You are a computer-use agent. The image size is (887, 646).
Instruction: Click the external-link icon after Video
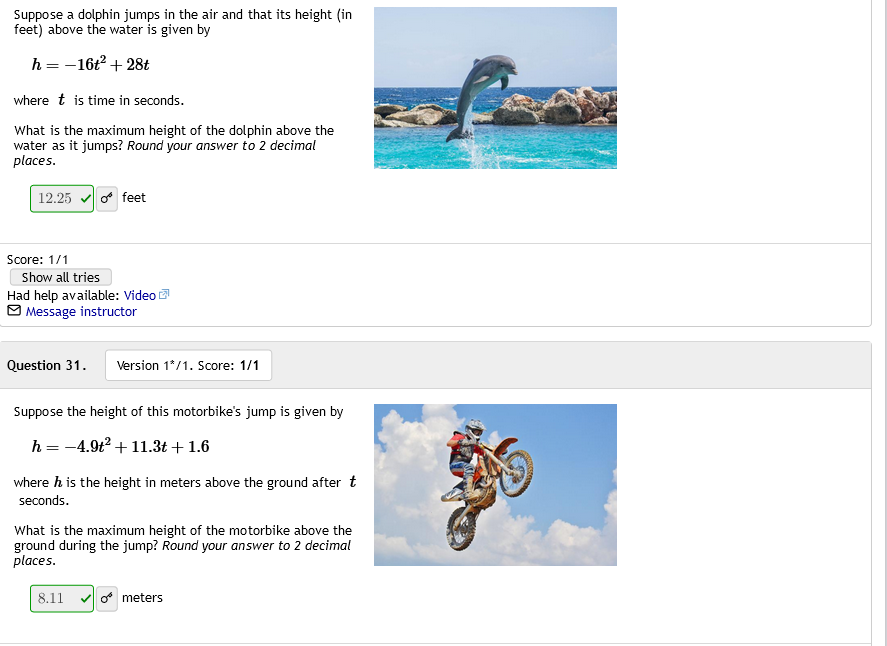click(164, 295)
